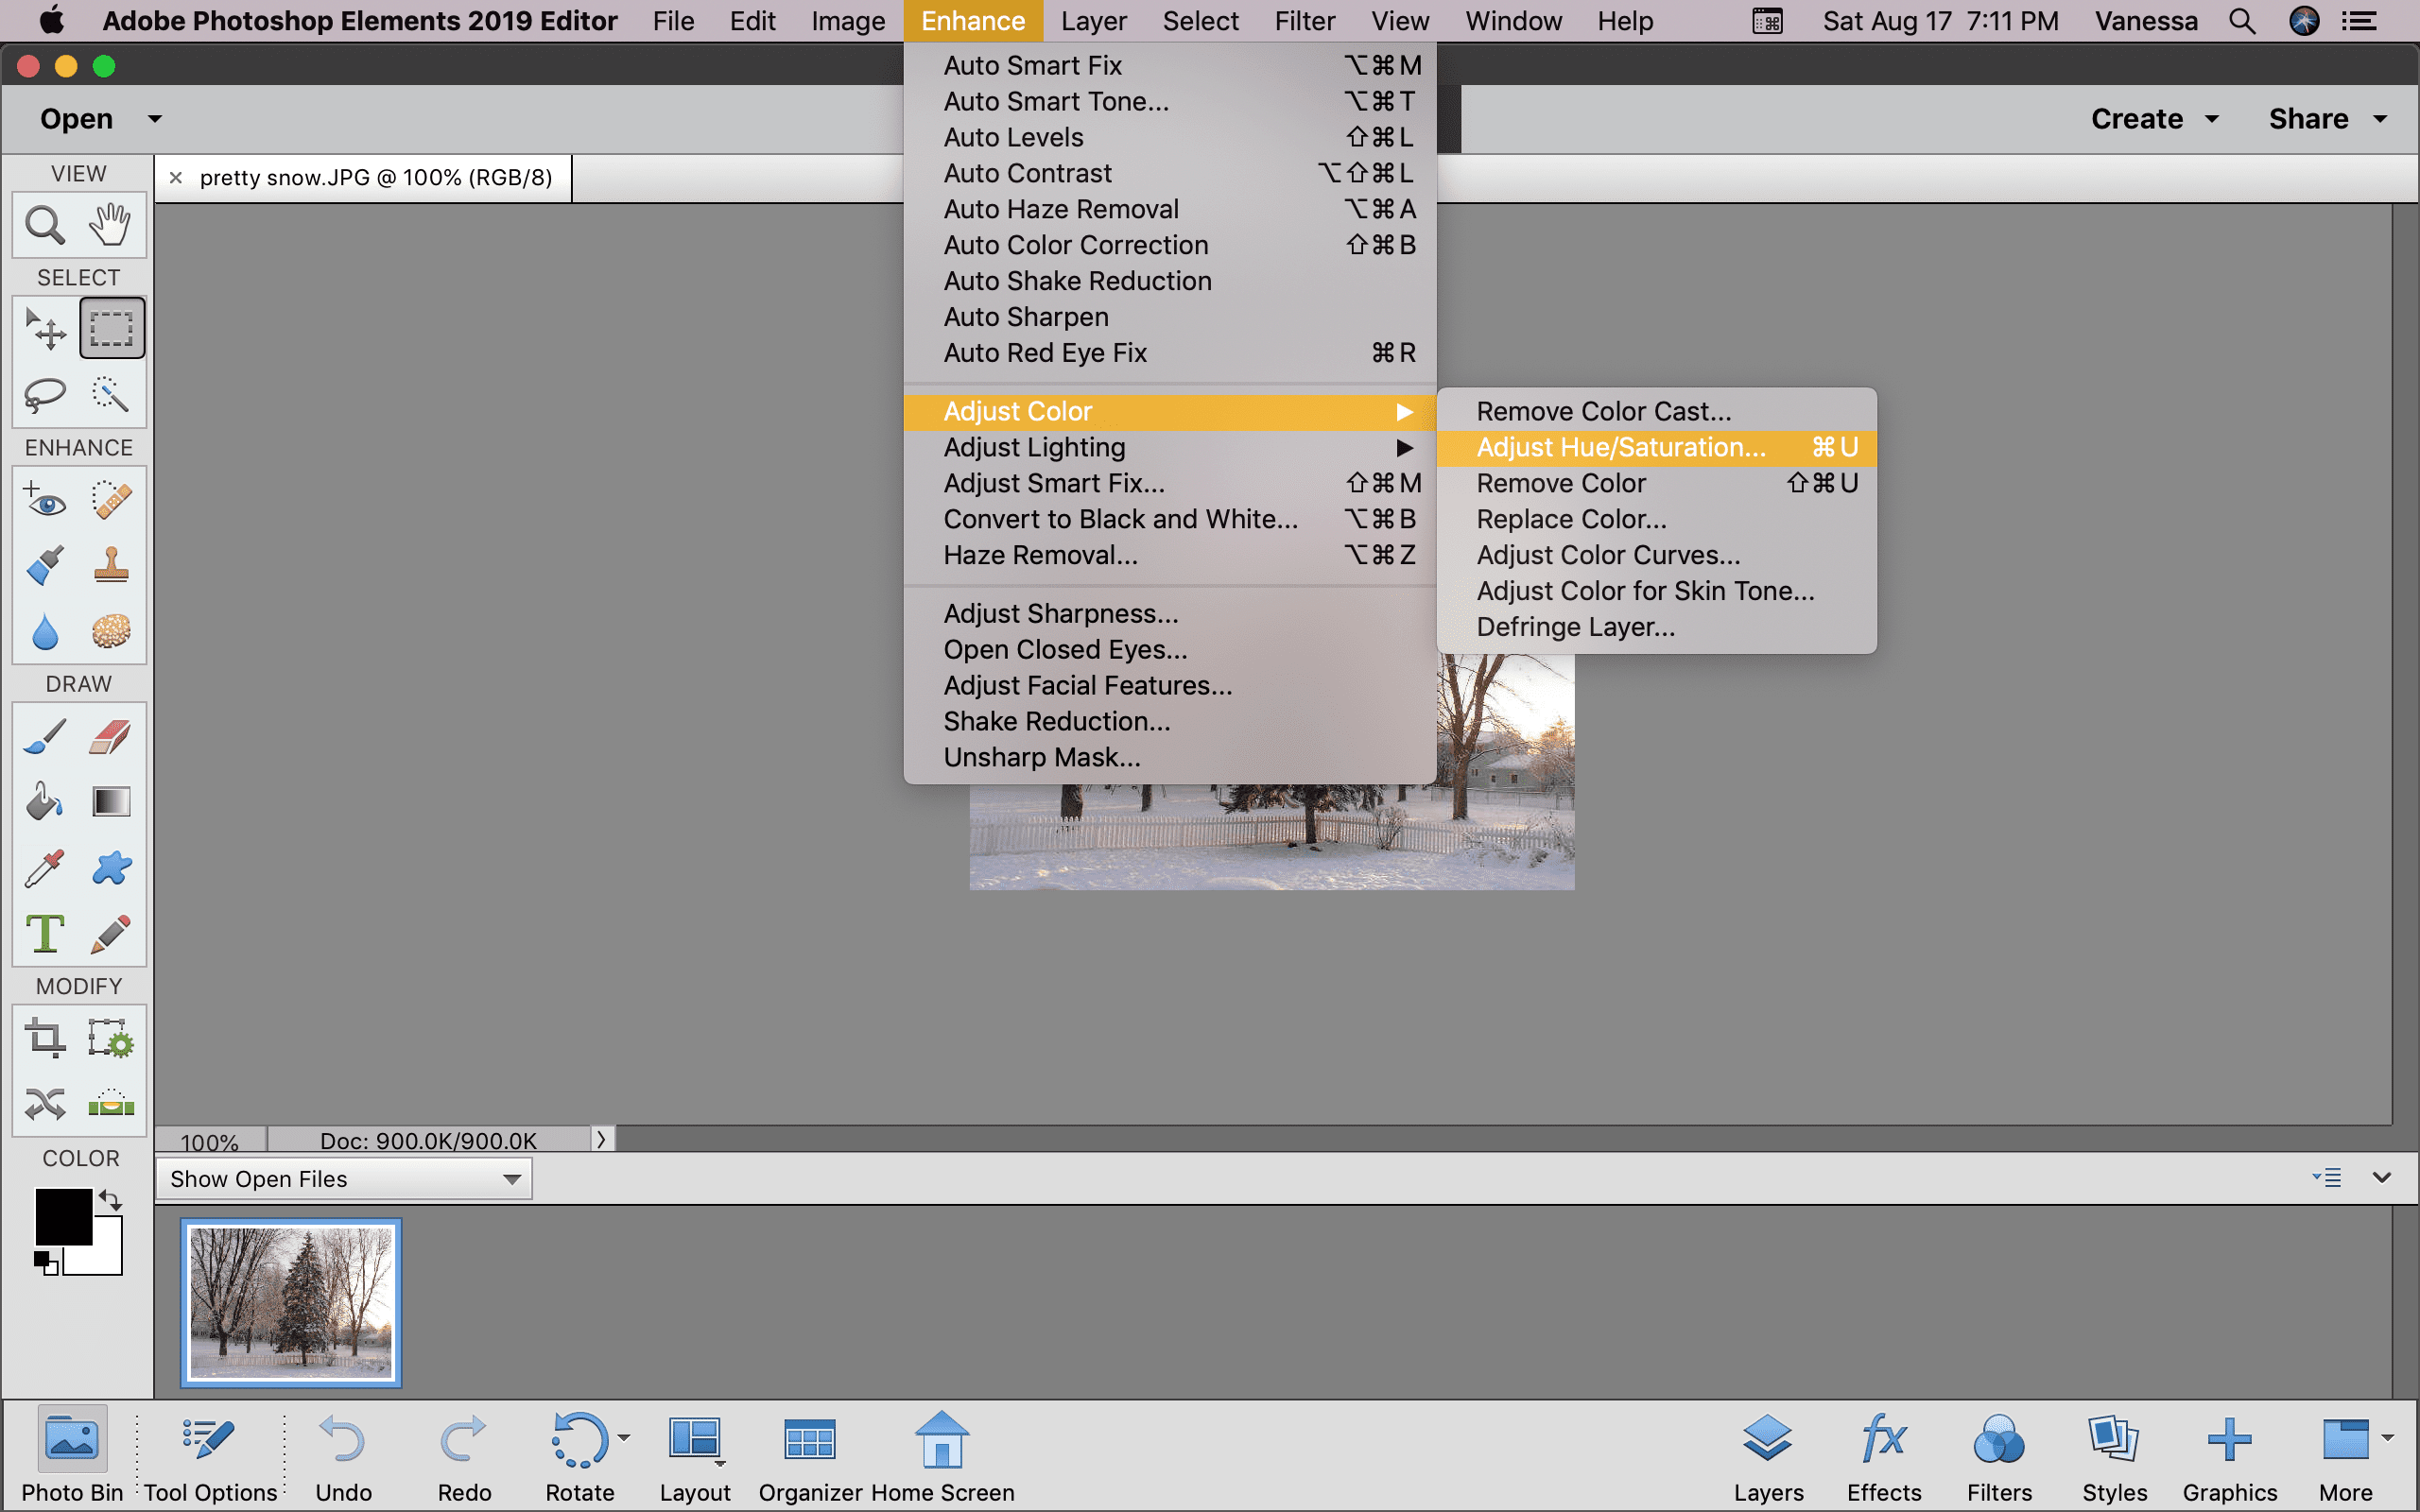2420x1512 pixels.
Task: Select the Brush tool
Action: 45,737
